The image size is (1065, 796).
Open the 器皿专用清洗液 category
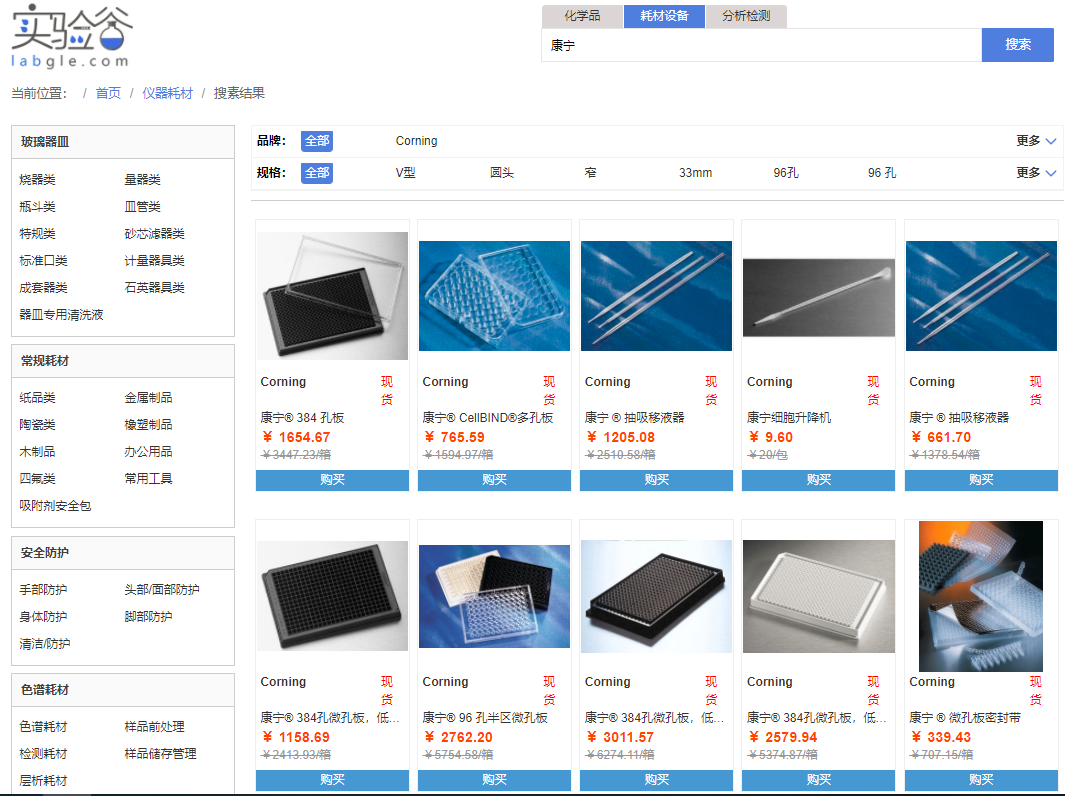coord(61,314)
